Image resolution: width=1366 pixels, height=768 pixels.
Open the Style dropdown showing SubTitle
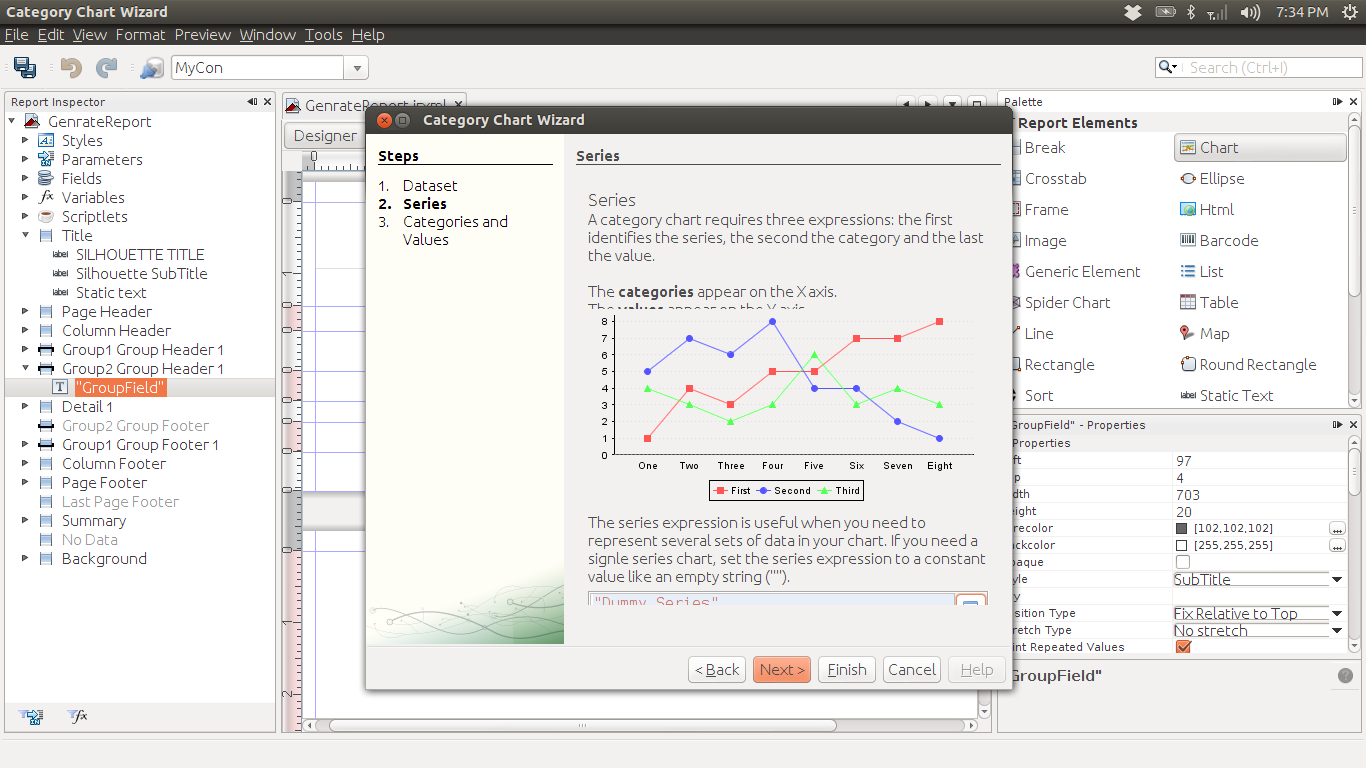(x=1338, y=579)
